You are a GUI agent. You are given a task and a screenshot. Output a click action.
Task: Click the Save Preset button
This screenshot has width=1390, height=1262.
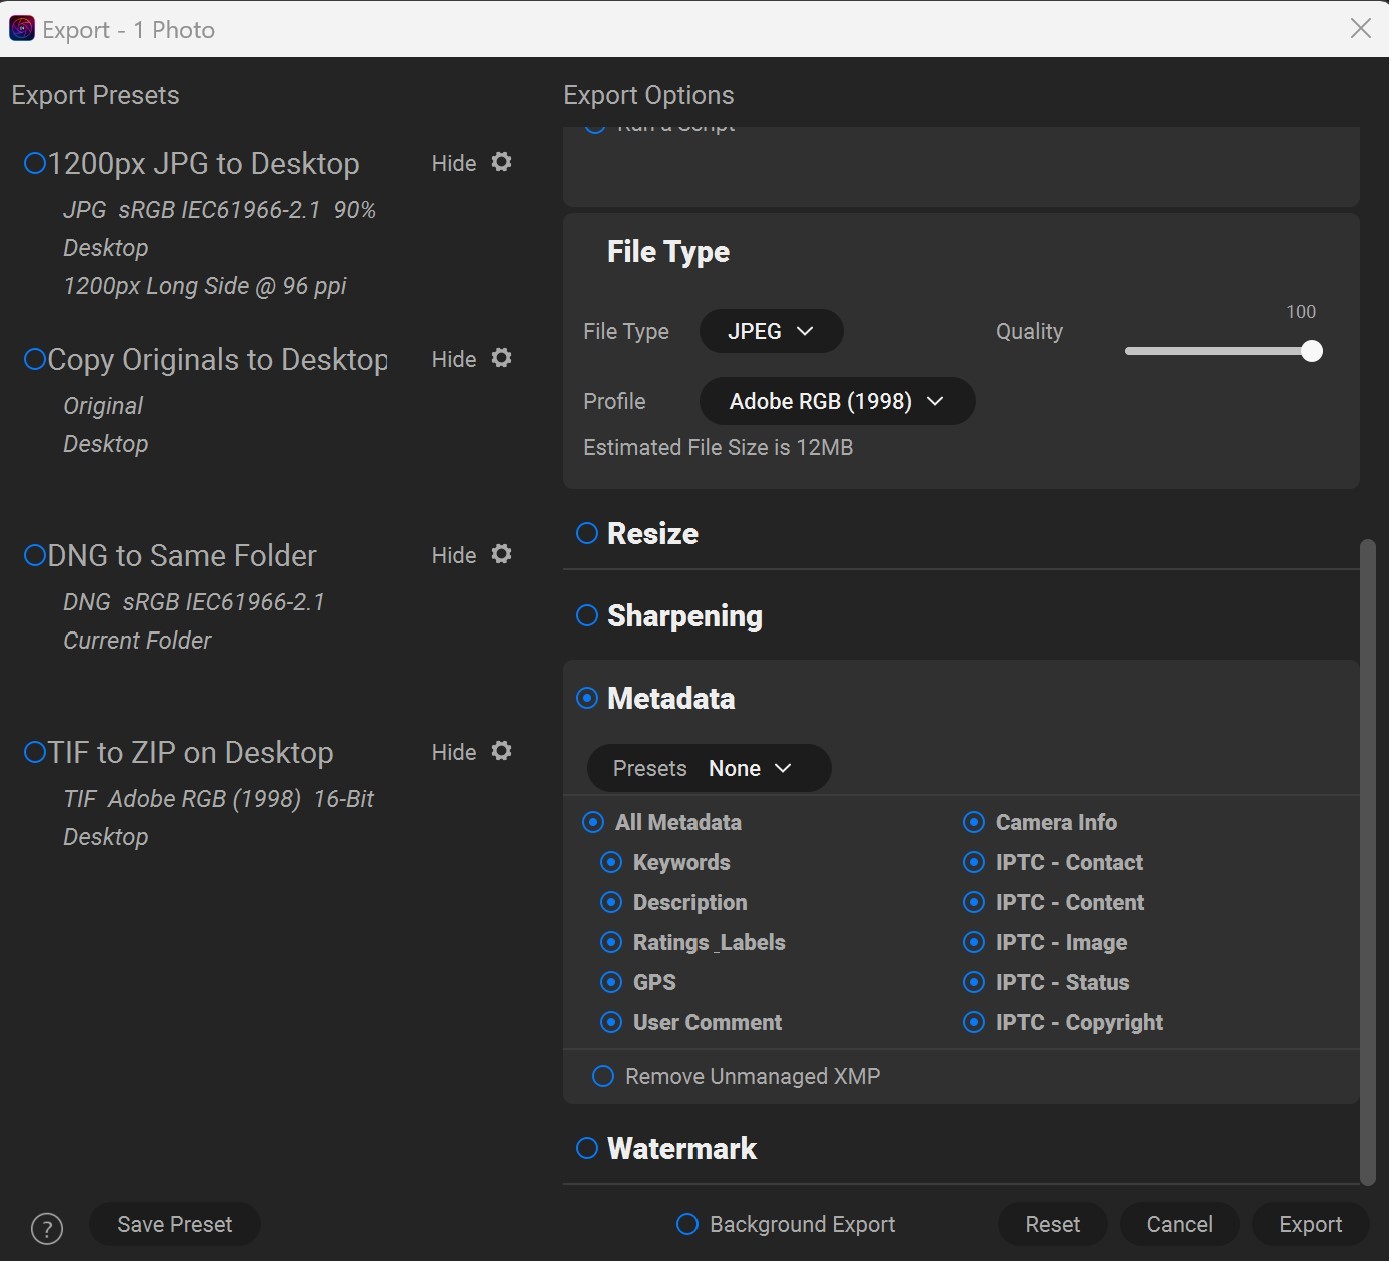tap(175, 1224)
